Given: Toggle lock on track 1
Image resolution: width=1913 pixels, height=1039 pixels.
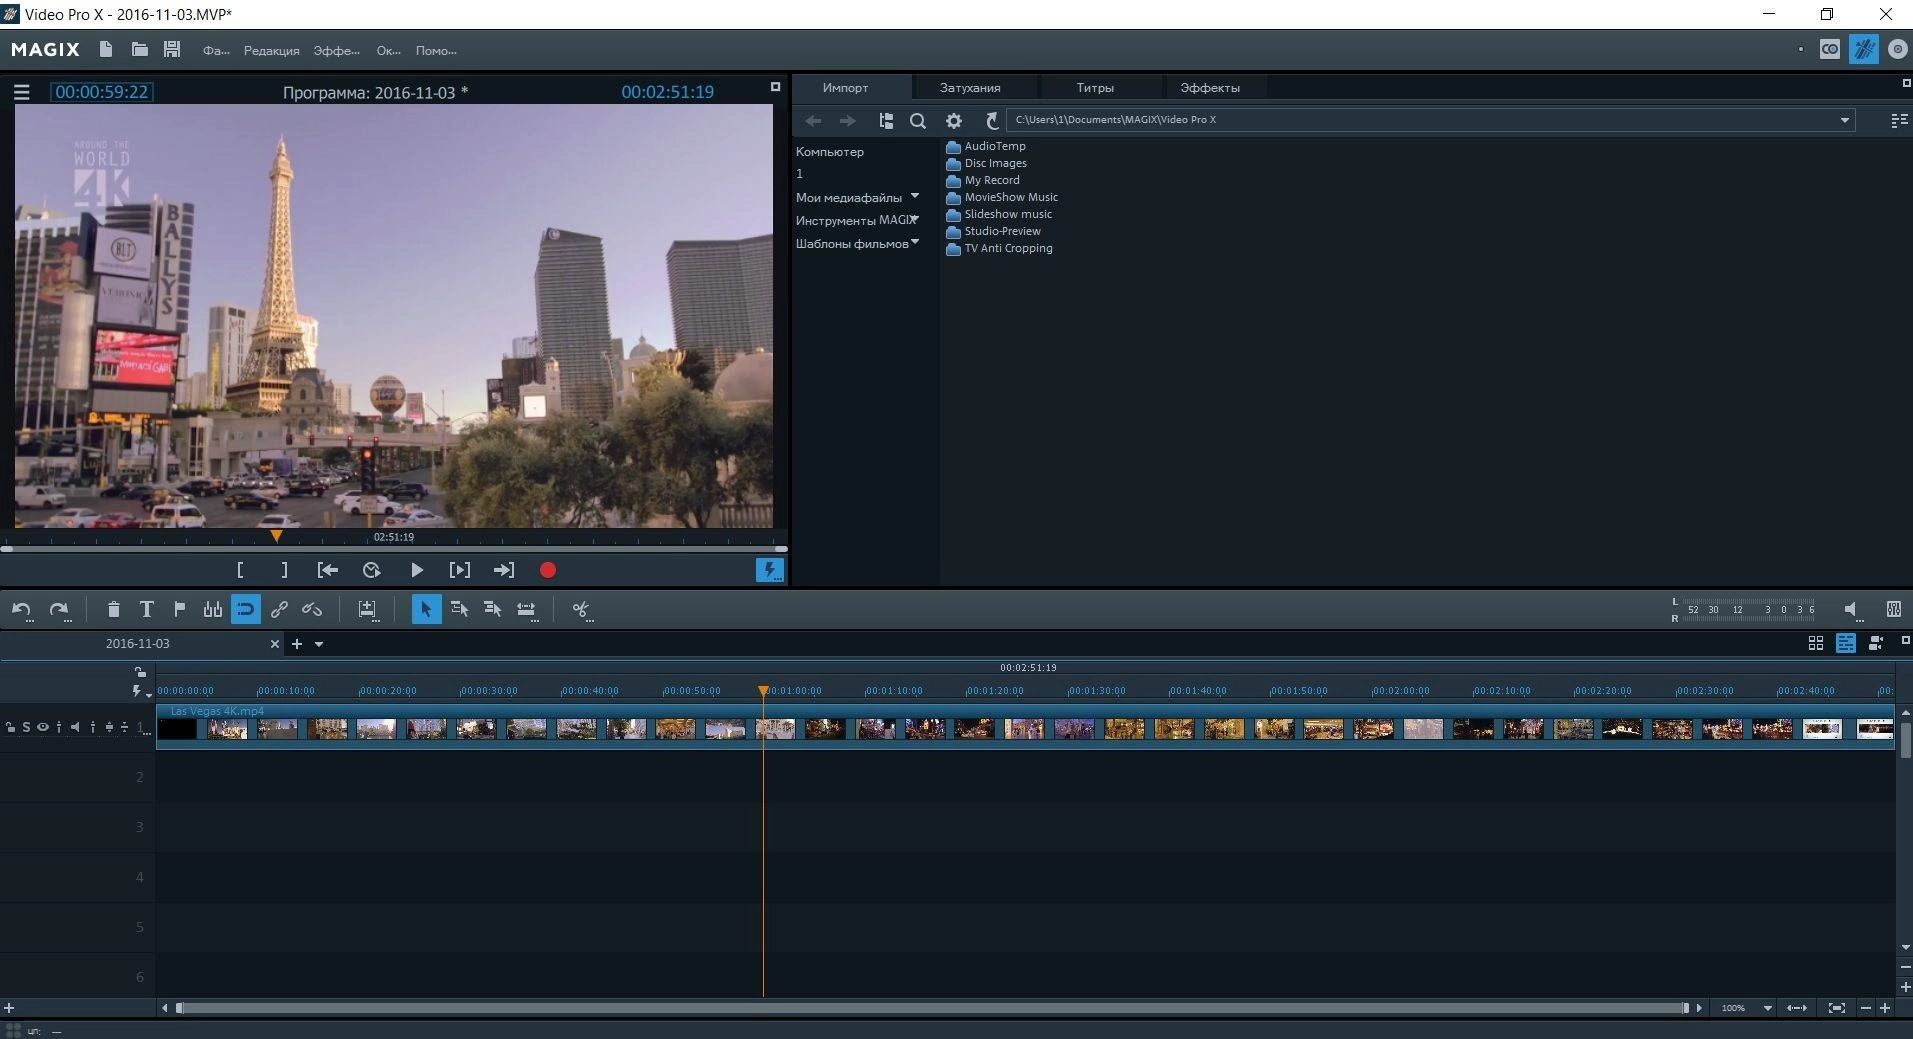Looking at the screenshot, I should click(10, 727).
